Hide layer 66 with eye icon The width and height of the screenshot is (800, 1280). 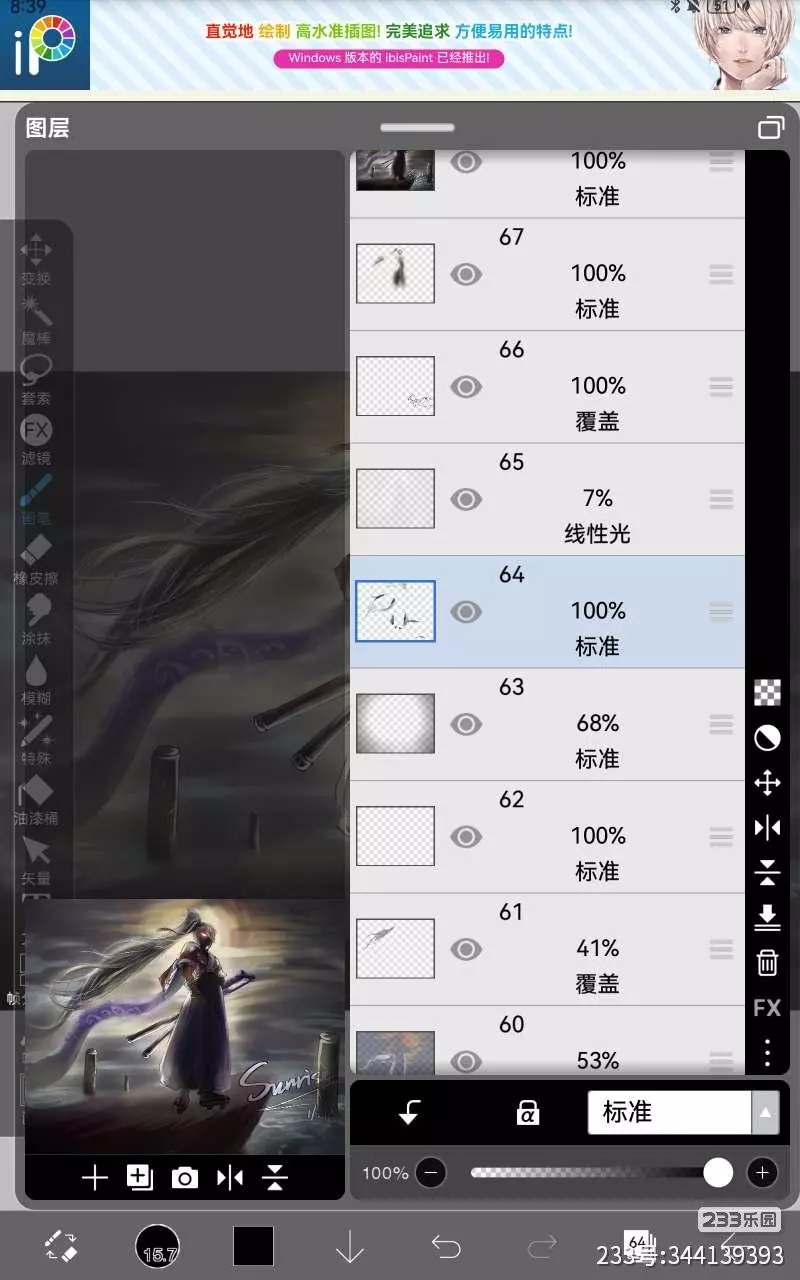coord(466,386)
